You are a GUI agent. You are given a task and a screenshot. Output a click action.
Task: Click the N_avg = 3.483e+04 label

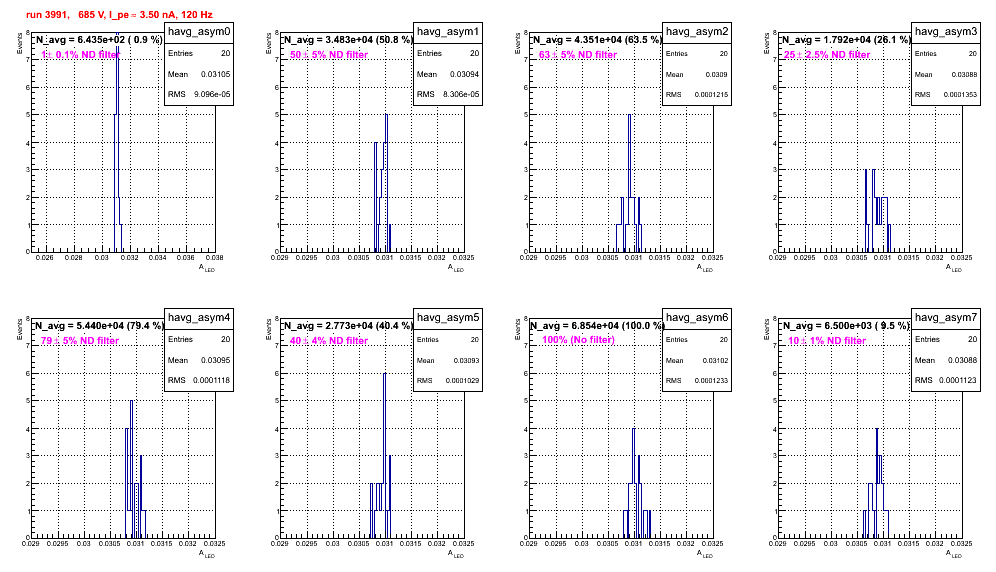348,40
